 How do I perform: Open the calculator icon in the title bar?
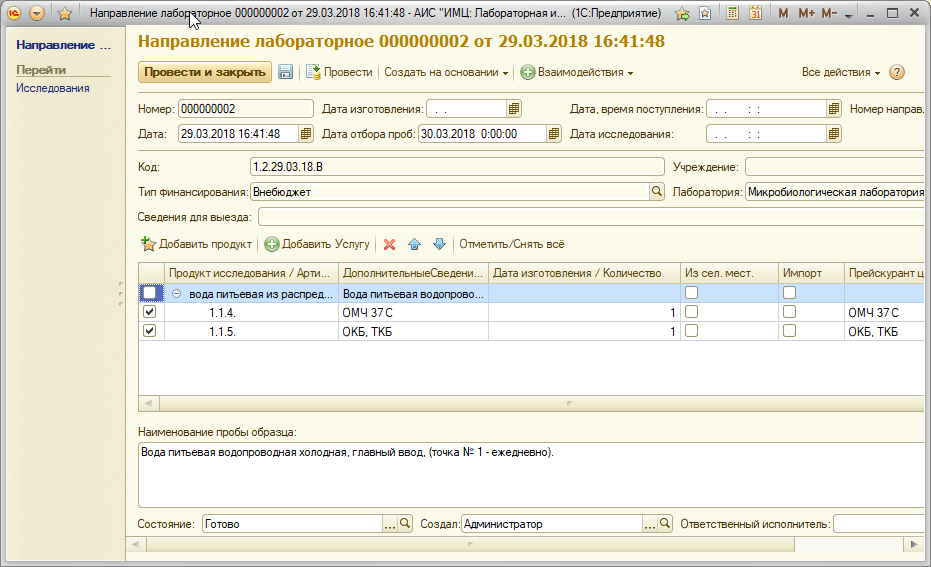[733, 14]
